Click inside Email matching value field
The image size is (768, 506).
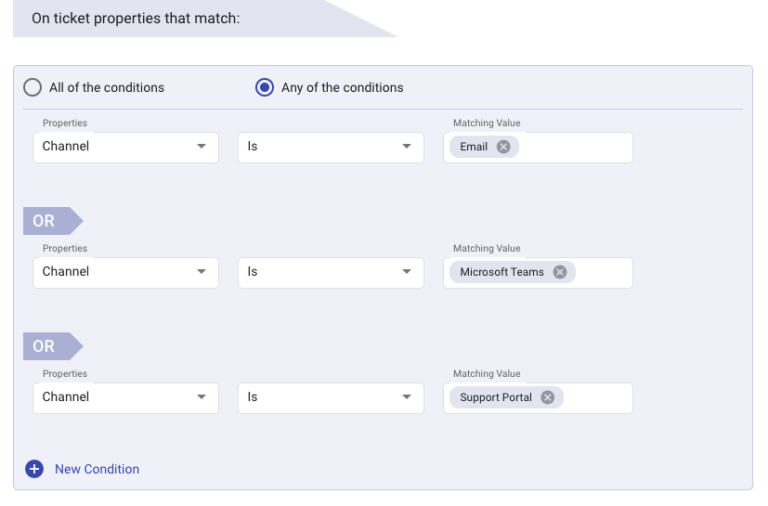click(x=576, y=147)
